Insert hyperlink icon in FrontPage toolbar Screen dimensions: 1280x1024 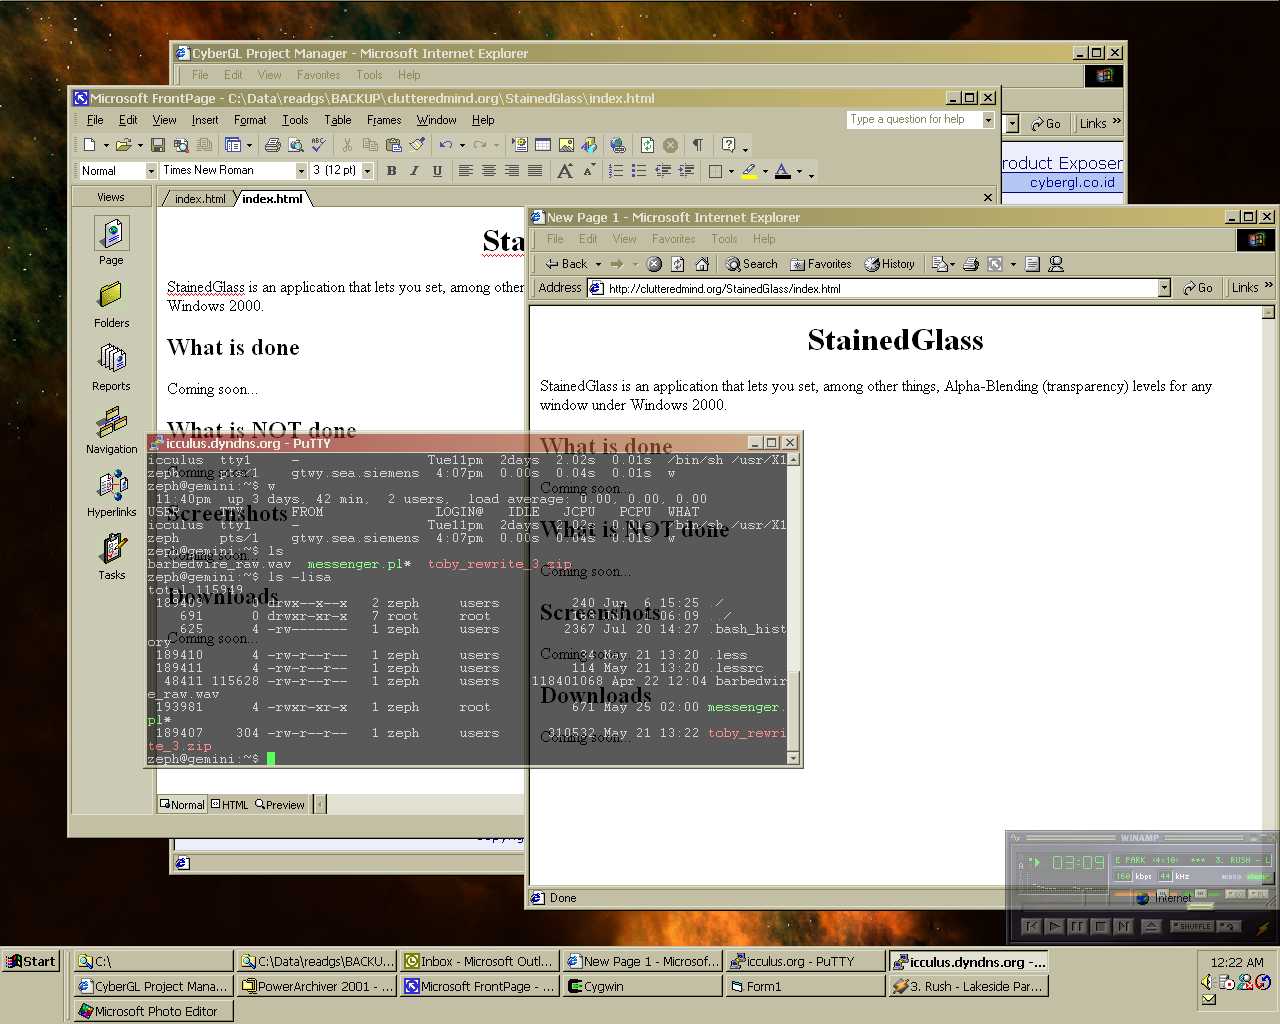(617, 145)
